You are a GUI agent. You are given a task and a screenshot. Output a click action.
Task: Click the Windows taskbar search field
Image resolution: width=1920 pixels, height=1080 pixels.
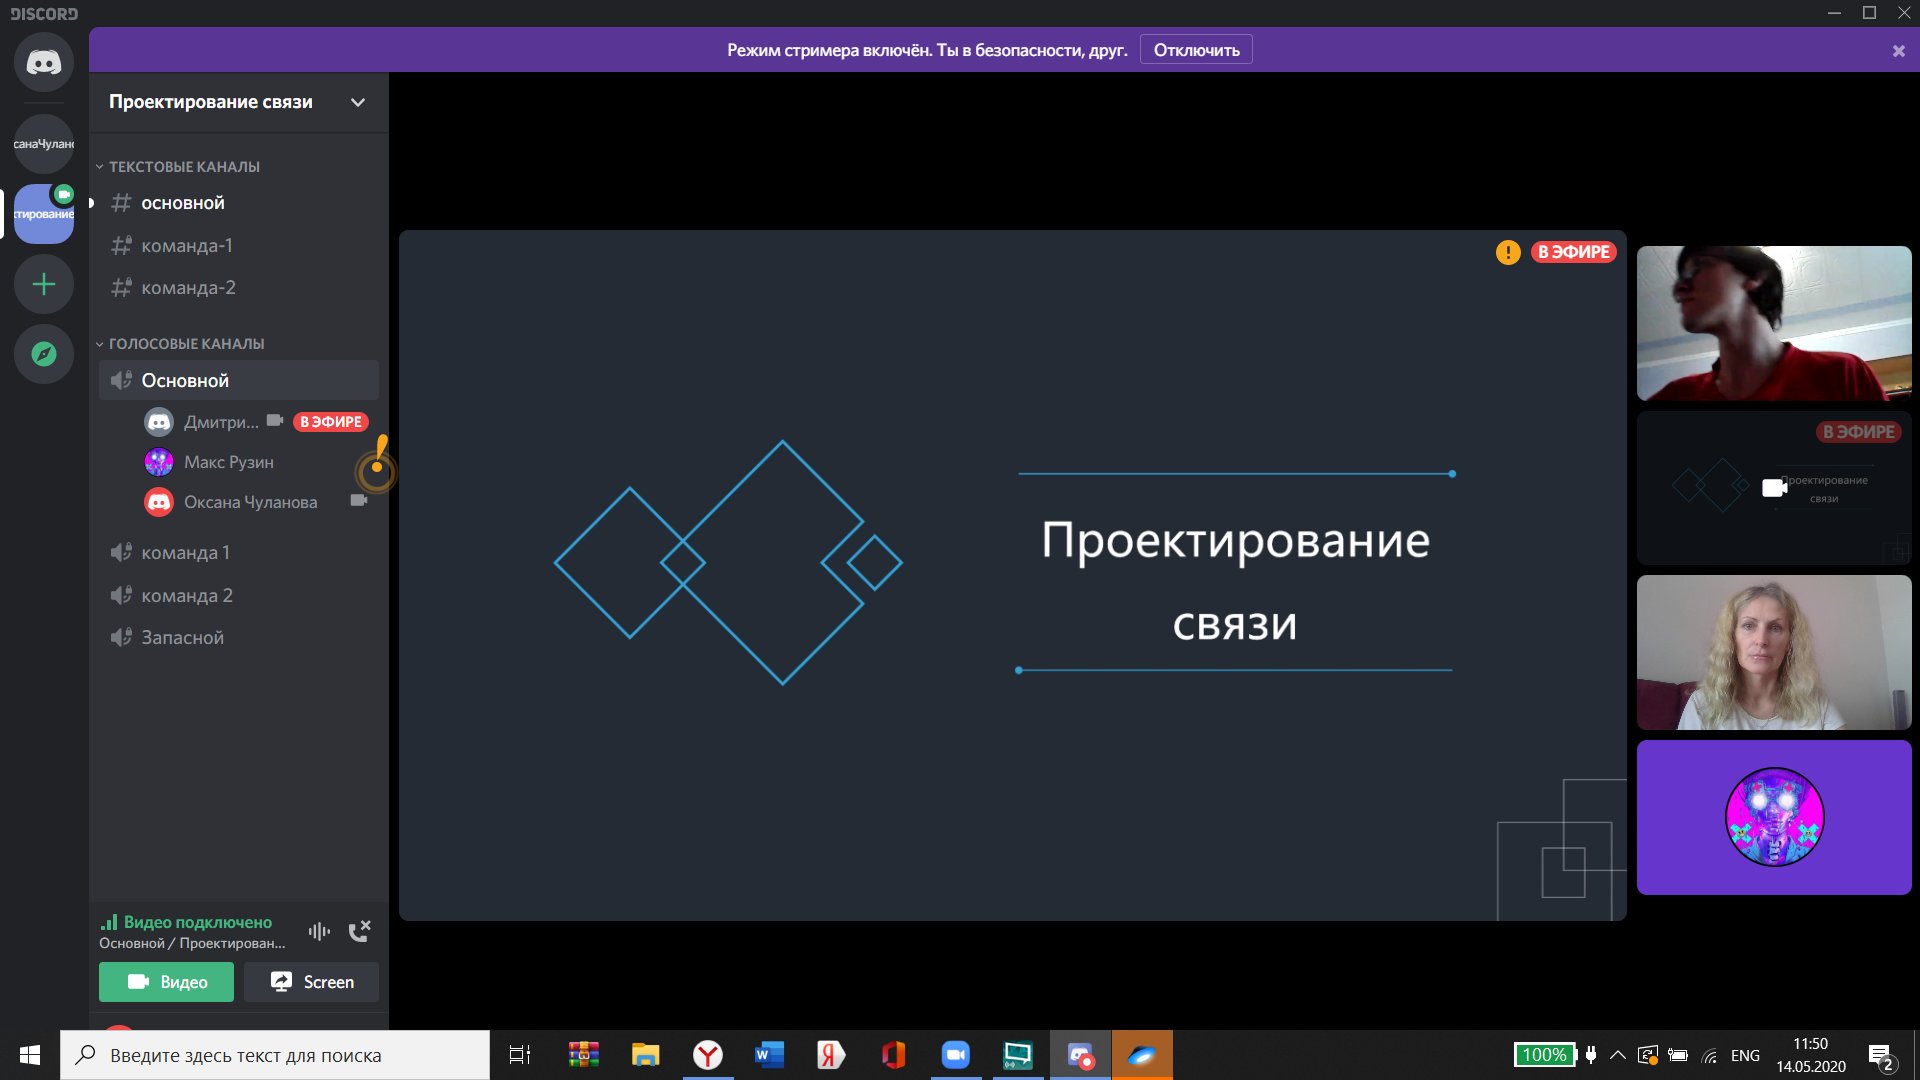pyautogui.click(x=275, y=1055)
